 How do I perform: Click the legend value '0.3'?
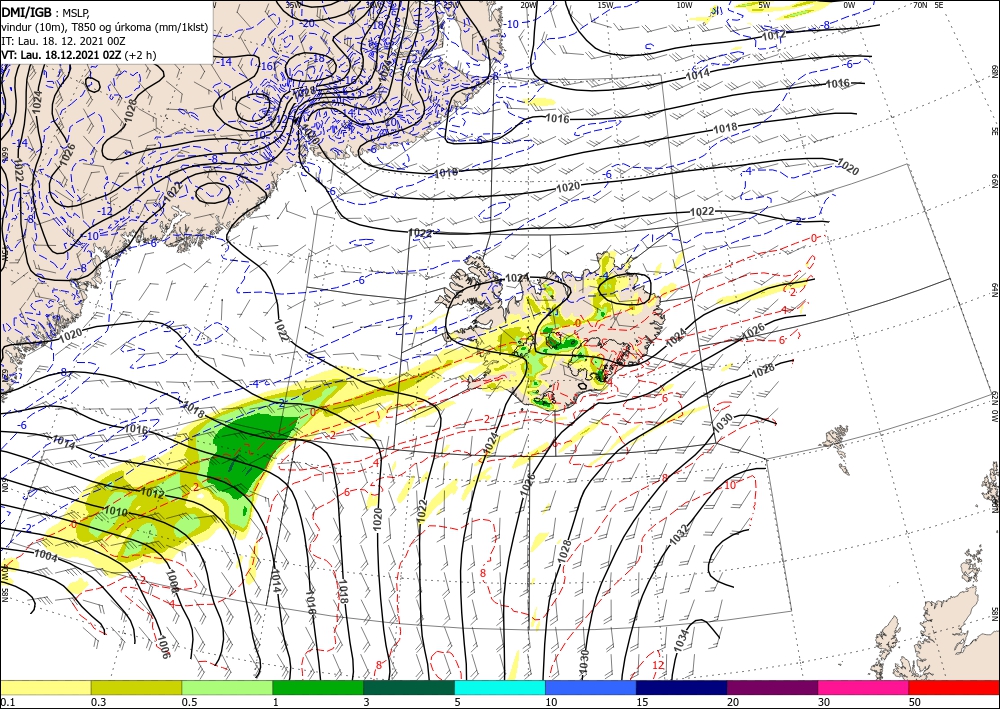[98, 702]
